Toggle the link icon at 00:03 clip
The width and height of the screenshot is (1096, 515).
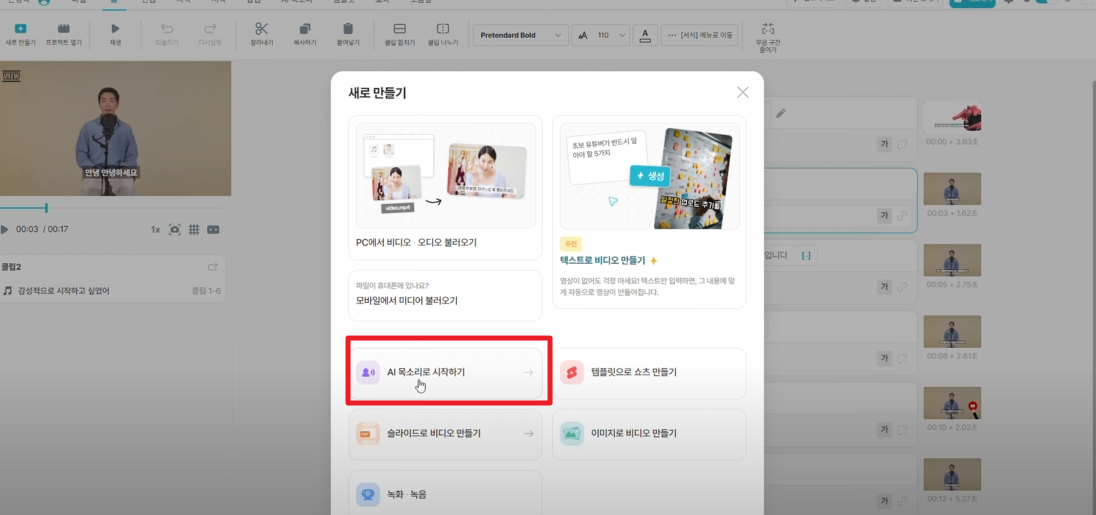(x=902, y=215)
